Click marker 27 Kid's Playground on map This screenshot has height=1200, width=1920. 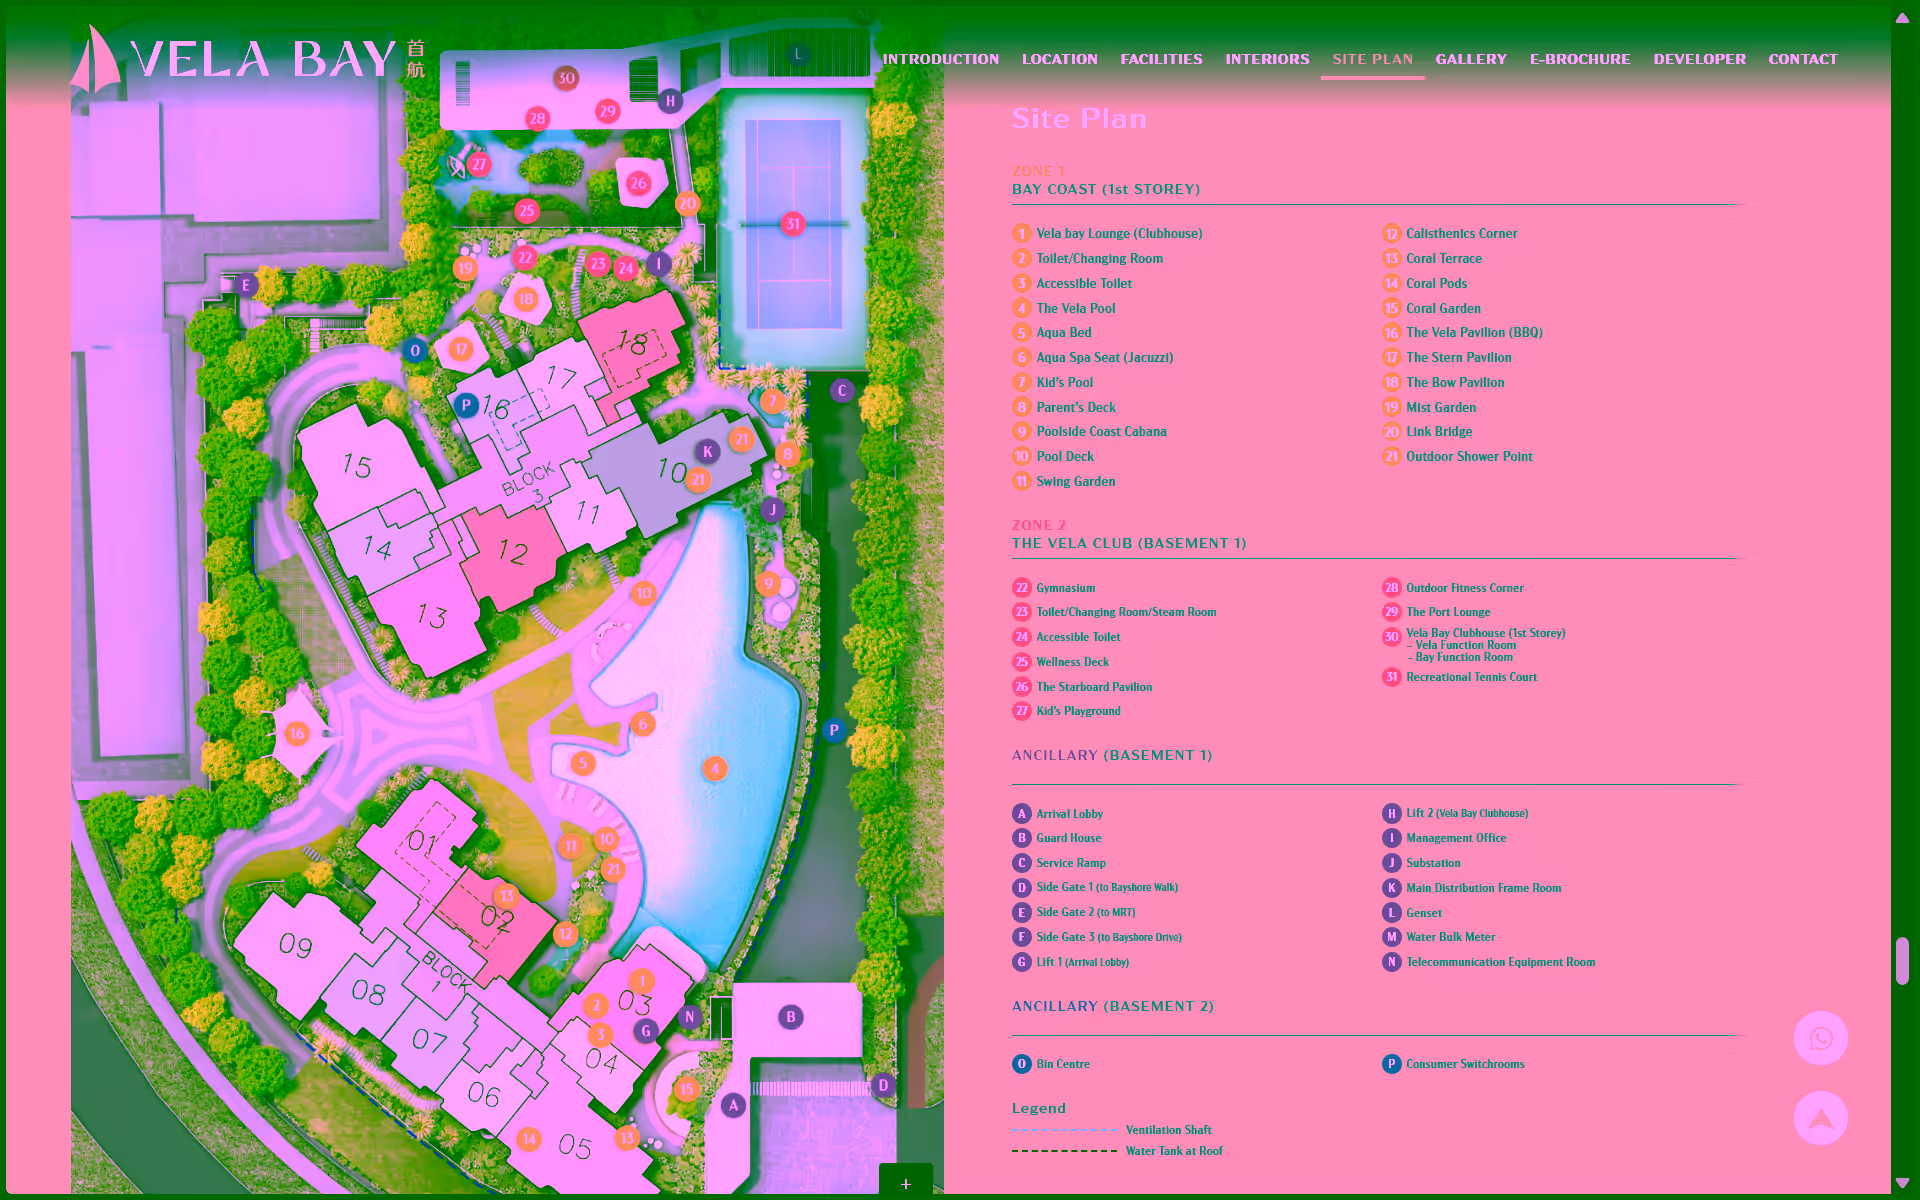tap(479, 164)
